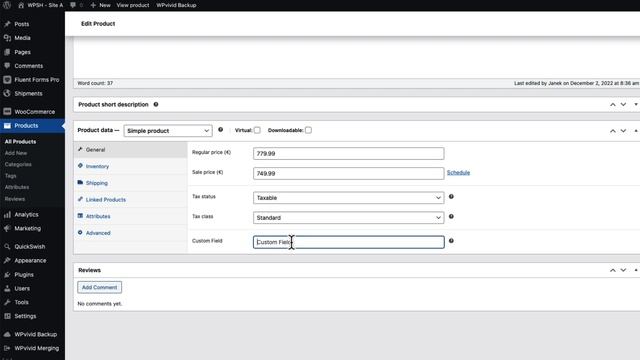640x360 pixels.
Task: Click the Add Comment button
Action: [x=100, y=287]
